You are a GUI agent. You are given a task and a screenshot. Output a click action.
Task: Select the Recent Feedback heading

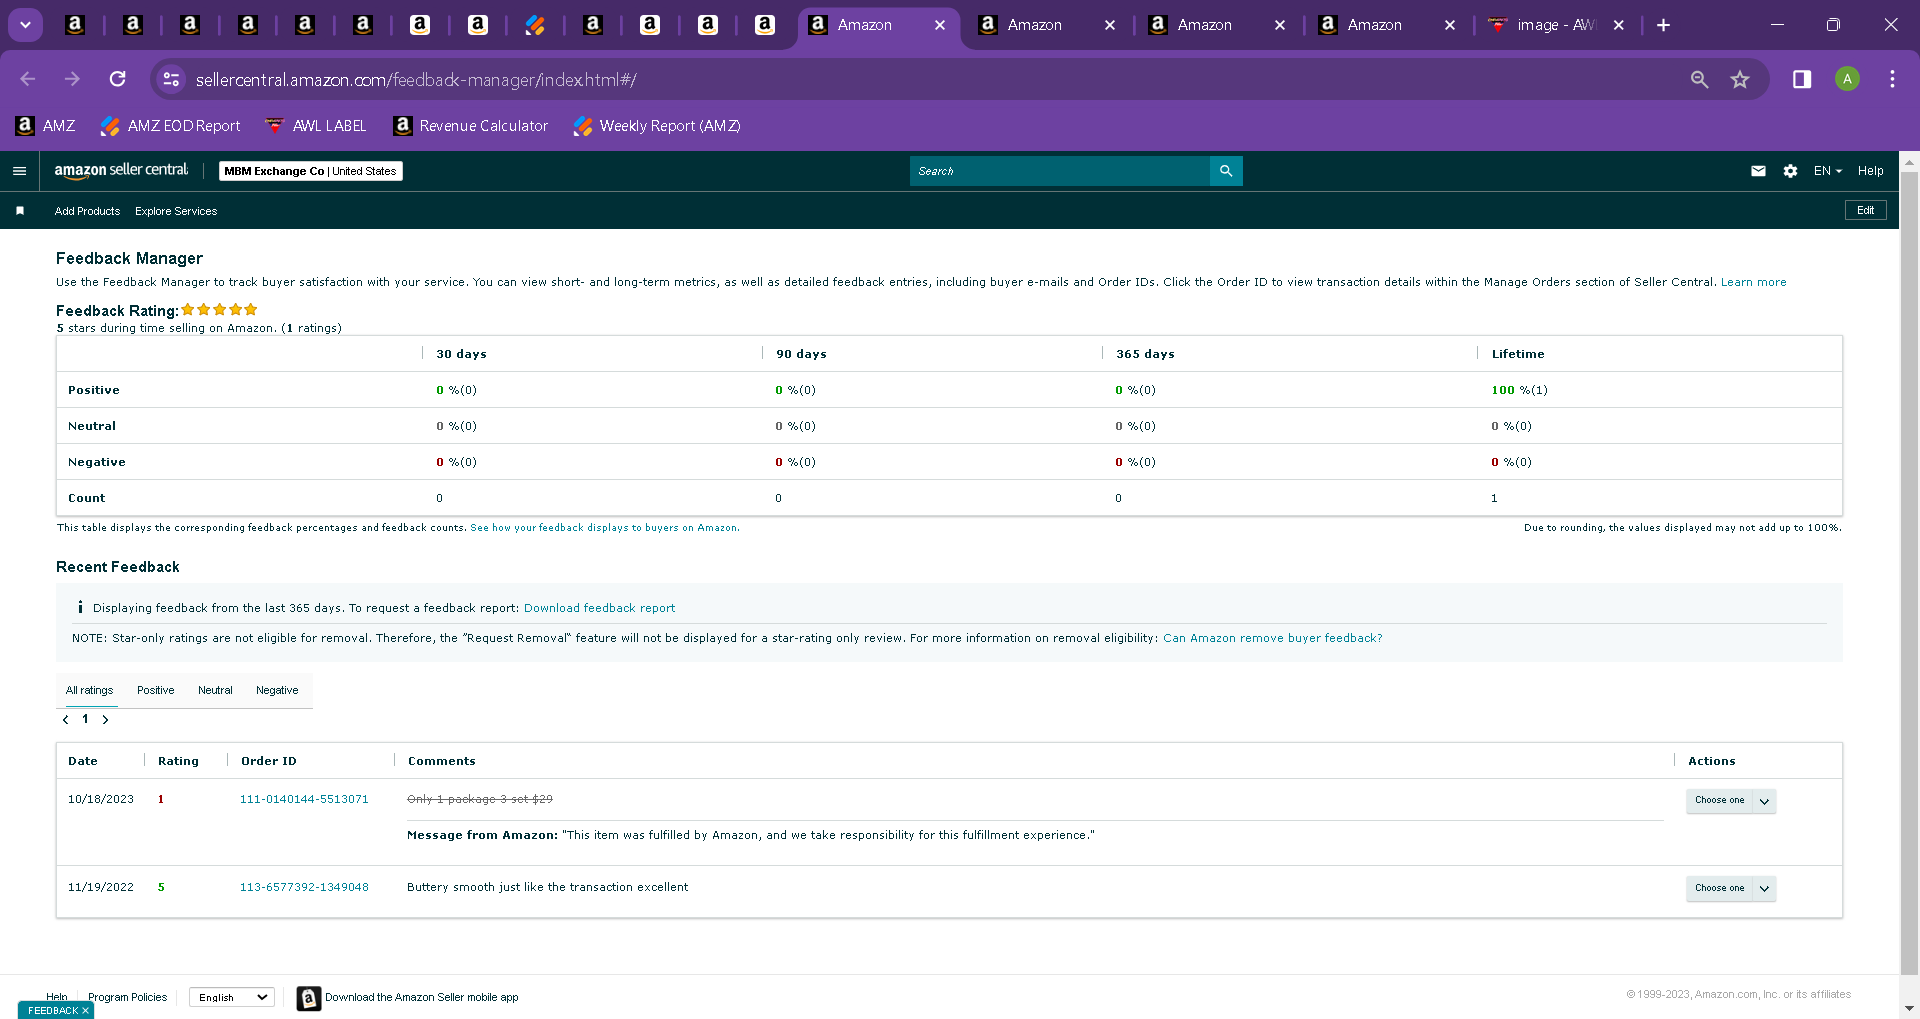pyautogui.click(x=118, y=567)
